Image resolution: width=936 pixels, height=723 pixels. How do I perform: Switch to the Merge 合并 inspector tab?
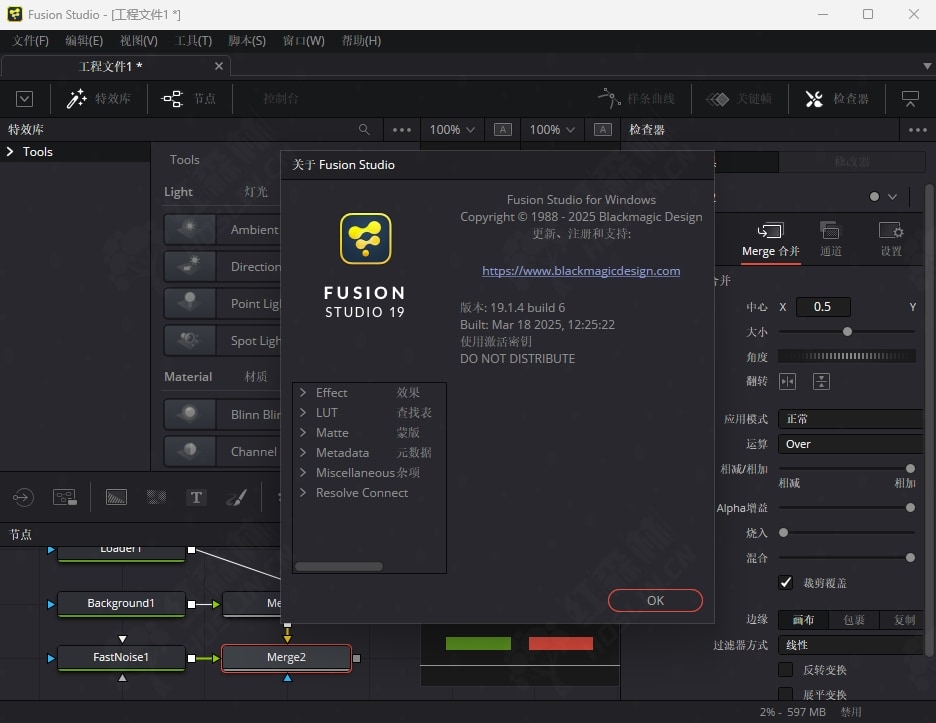point(771,239)
